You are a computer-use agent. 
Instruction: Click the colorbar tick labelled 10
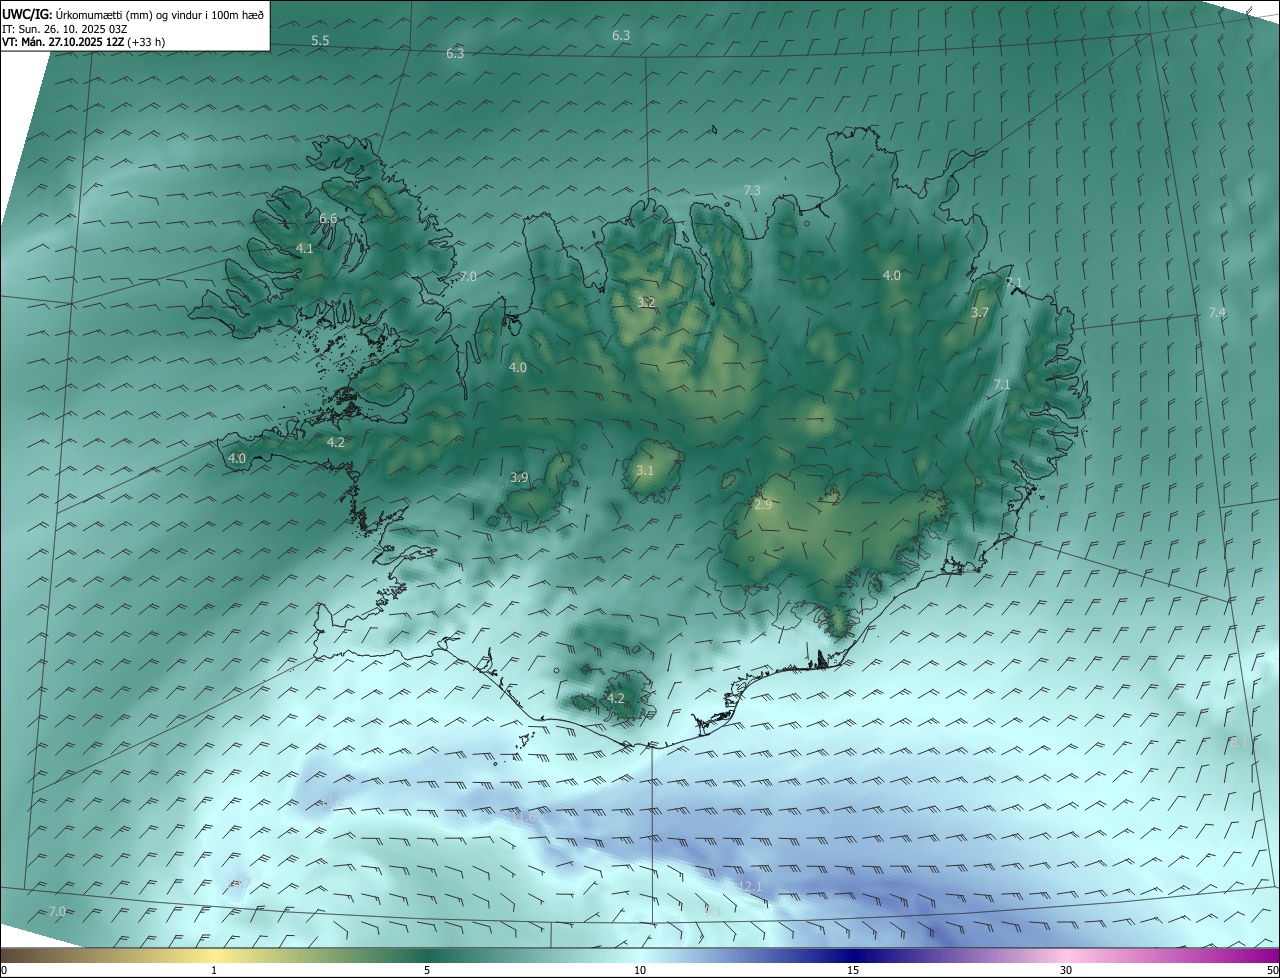[x=640, y=970]
